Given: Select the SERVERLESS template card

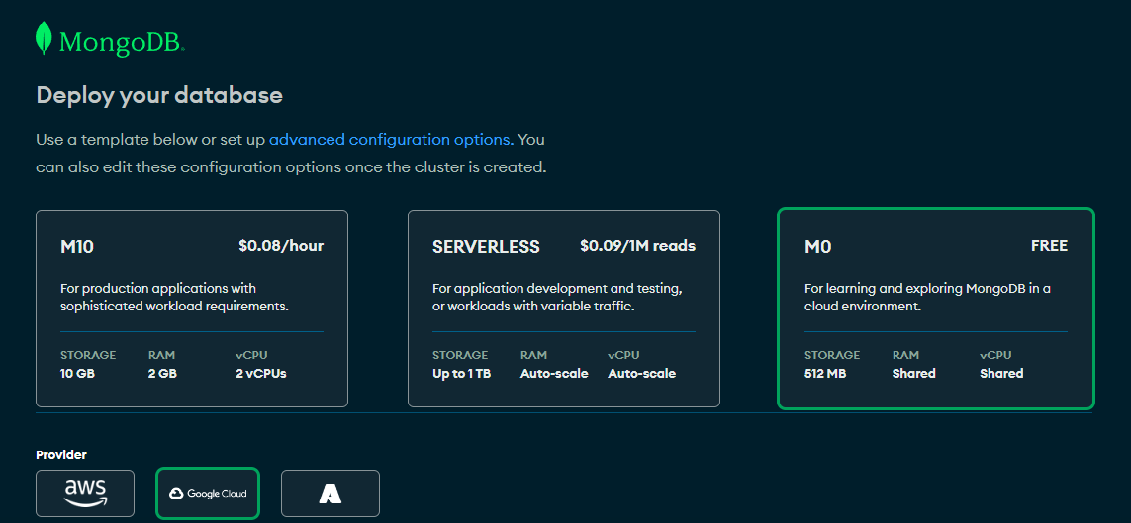Looking at the screenshot, I should (x=564, y=309).
